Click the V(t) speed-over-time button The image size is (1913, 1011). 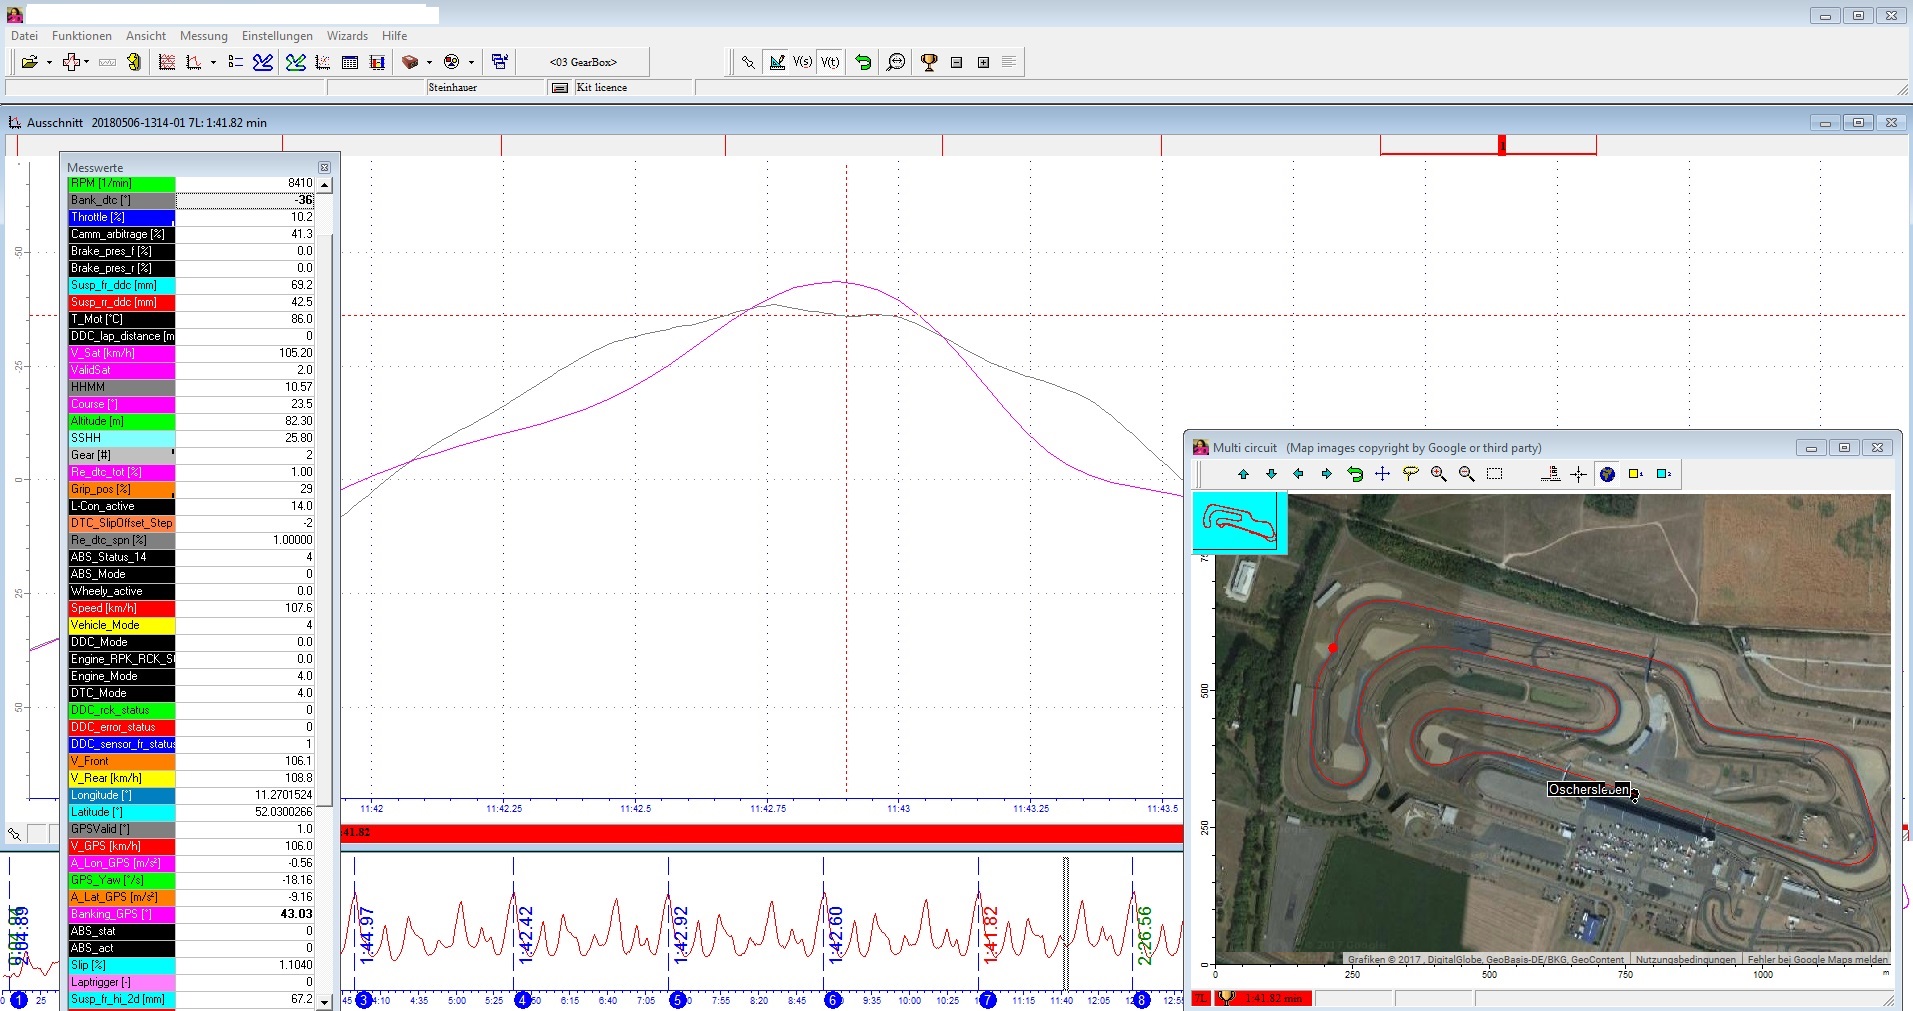click(x=830, y=62)
